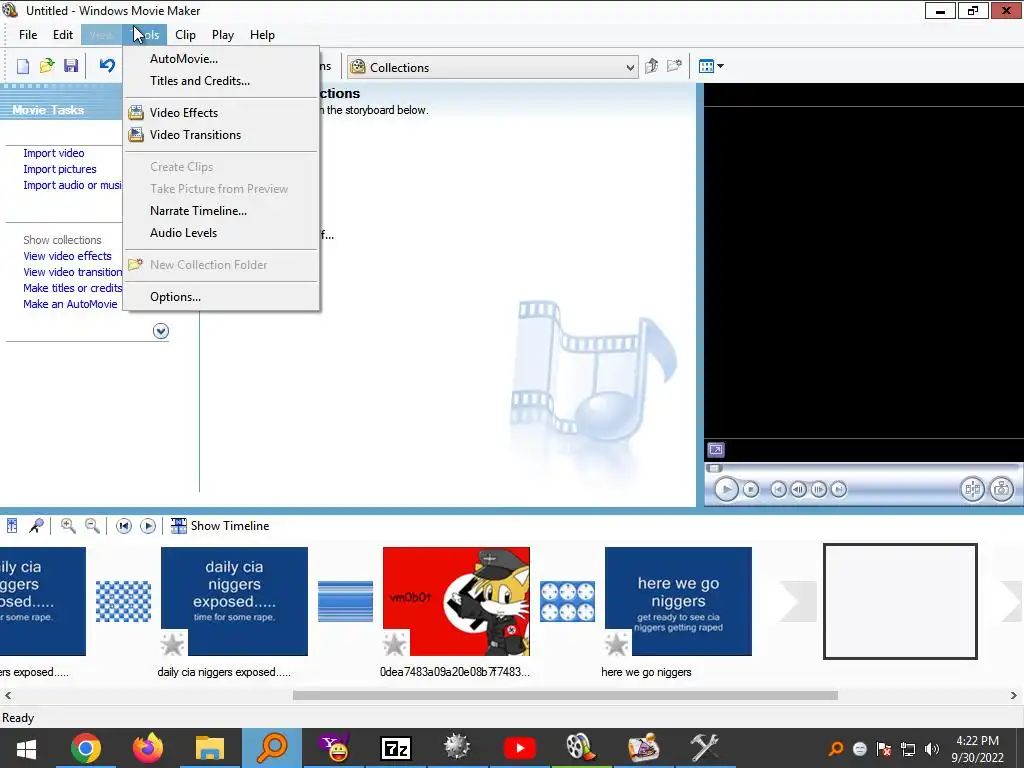Viewport: 1024px width, 768px height.
Task: Launch Firefox from the taskbar
Action: tap(148, 748)
